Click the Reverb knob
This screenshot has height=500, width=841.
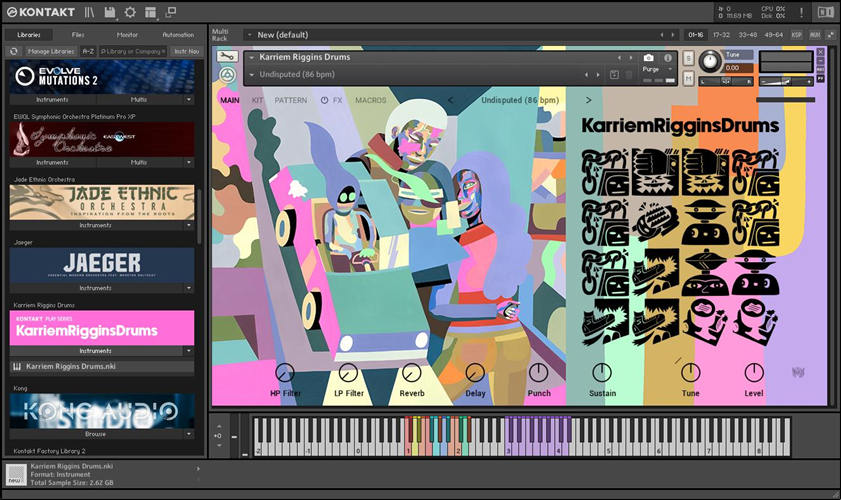coord(411,374)
